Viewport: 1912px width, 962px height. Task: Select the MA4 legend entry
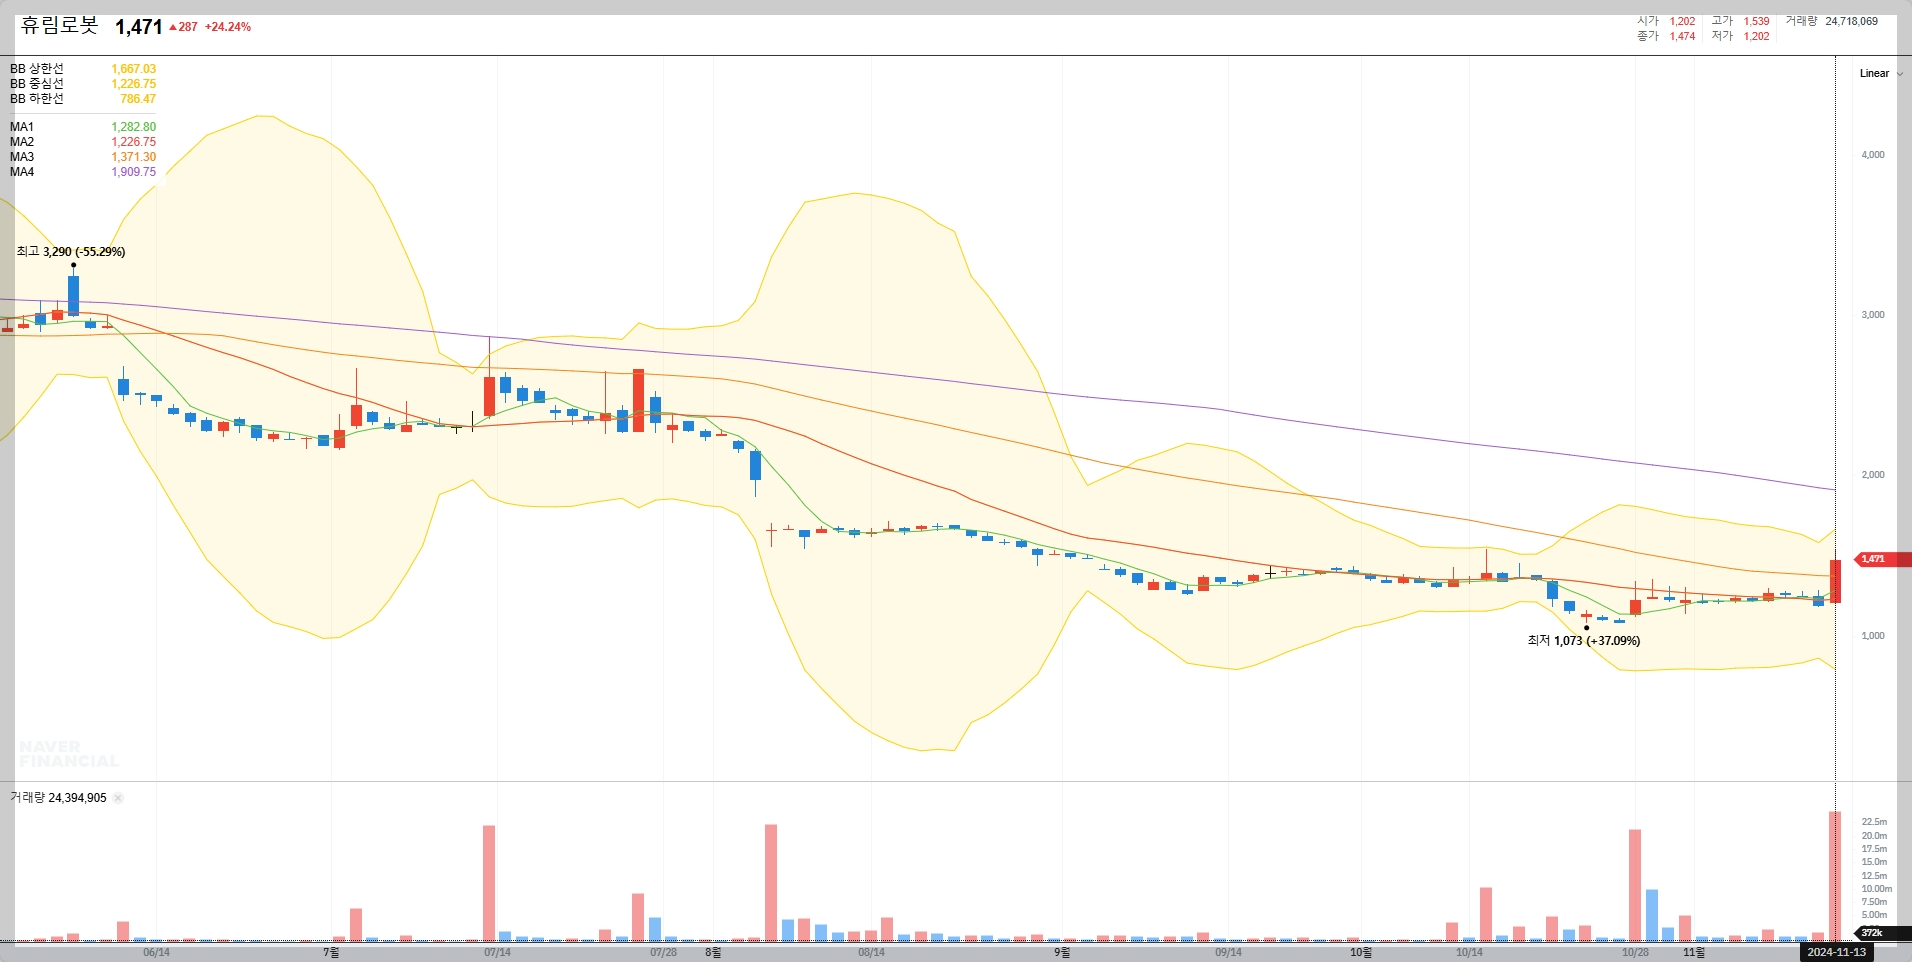coord(22,172)
